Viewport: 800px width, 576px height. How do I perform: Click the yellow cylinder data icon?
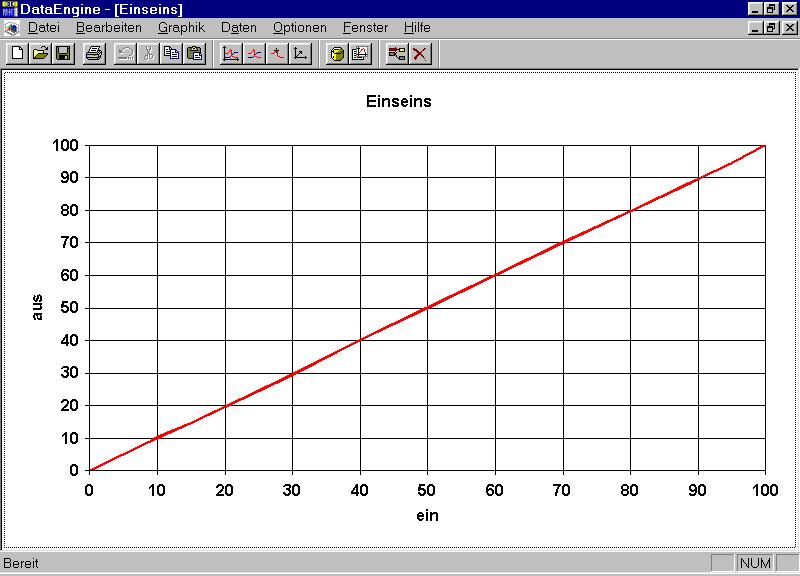tap(337, 53)
